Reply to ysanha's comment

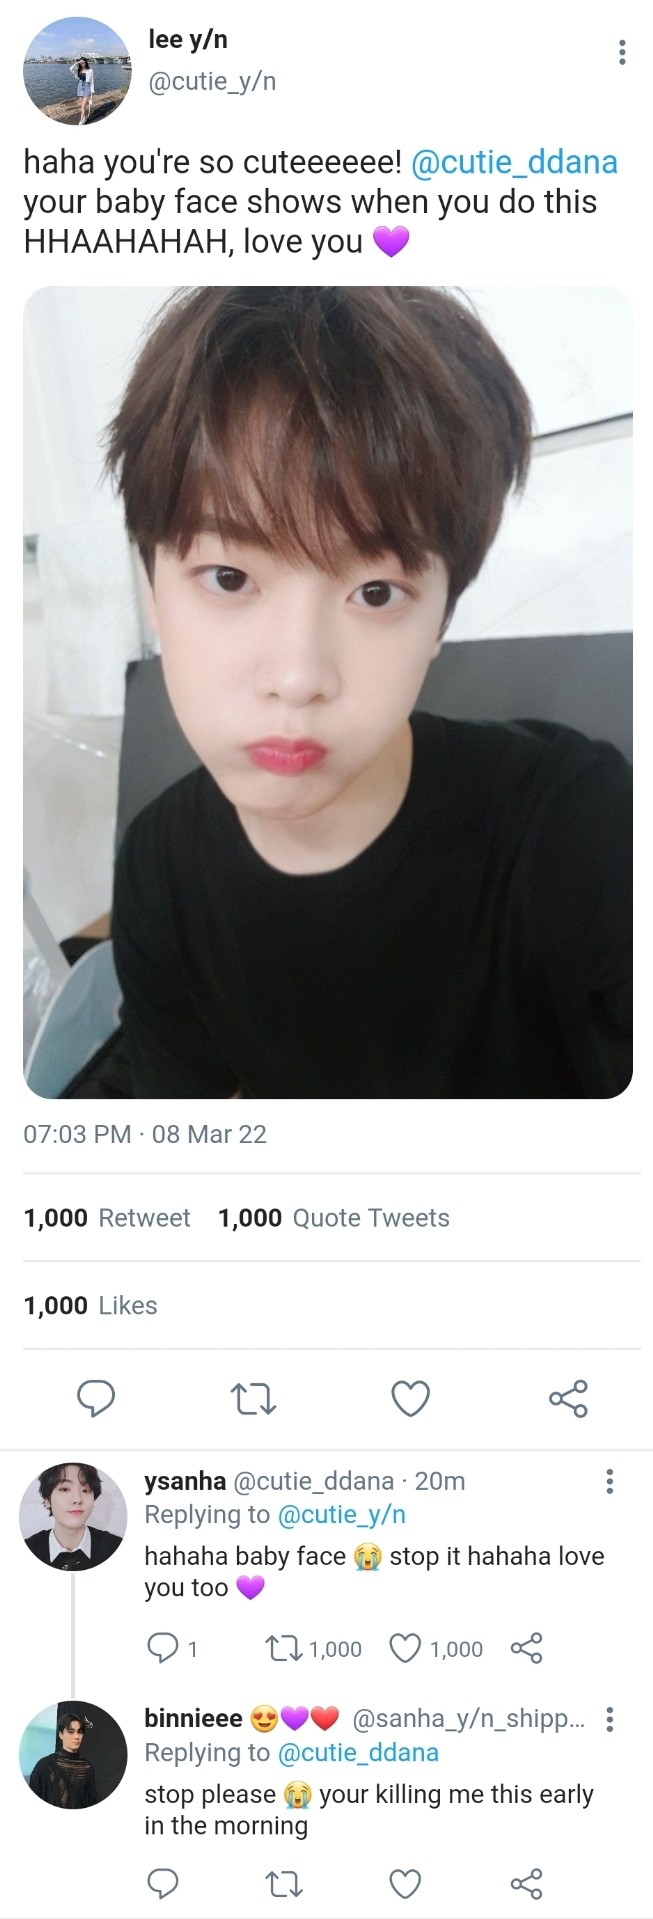pyautogui.click(x=162, y=1648)
